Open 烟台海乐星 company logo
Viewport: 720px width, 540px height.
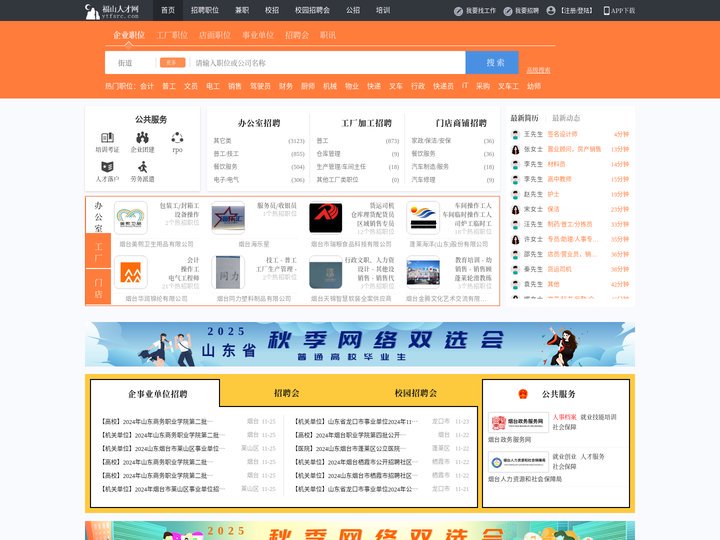click(228, 218)
